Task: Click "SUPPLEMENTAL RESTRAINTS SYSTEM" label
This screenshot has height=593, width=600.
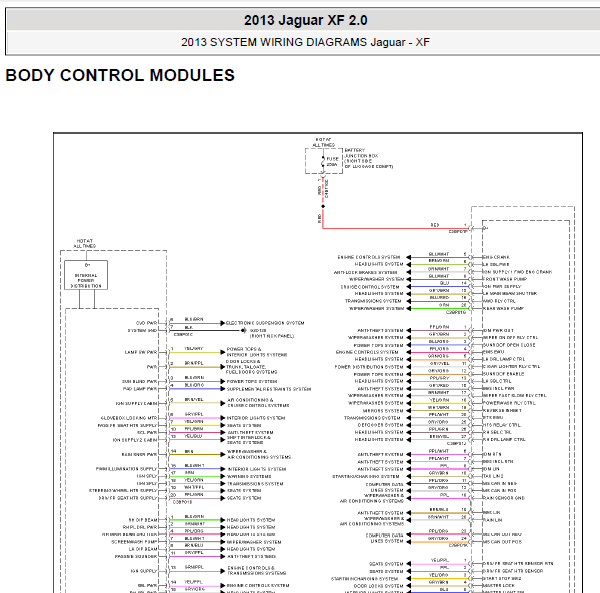Action: click(269, 389)
